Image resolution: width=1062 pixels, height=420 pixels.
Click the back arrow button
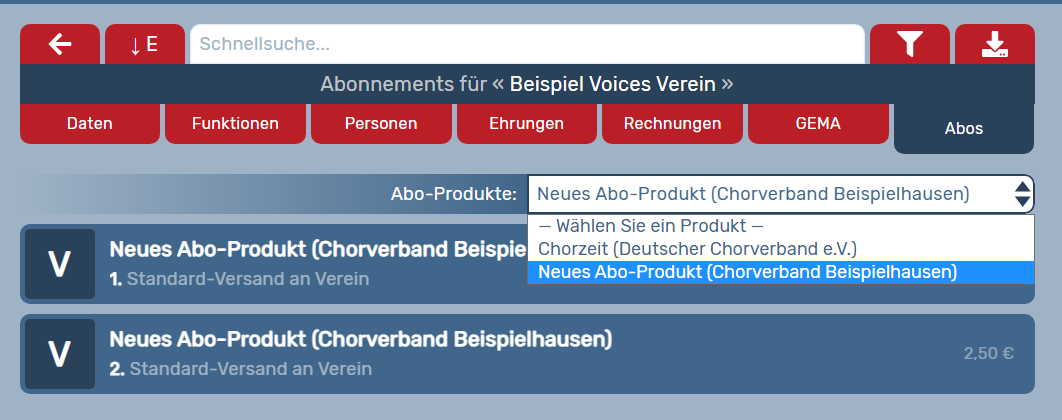click(x=60, y=45)
